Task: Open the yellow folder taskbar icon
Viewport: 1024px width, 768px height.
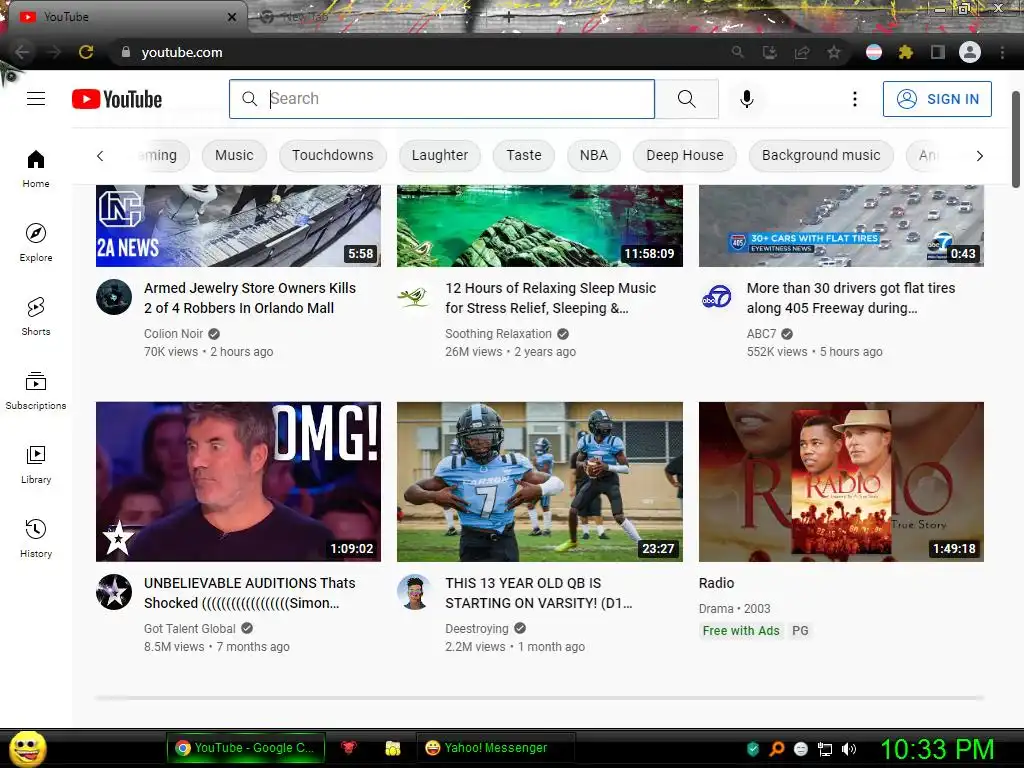Action: pos(392,748)
